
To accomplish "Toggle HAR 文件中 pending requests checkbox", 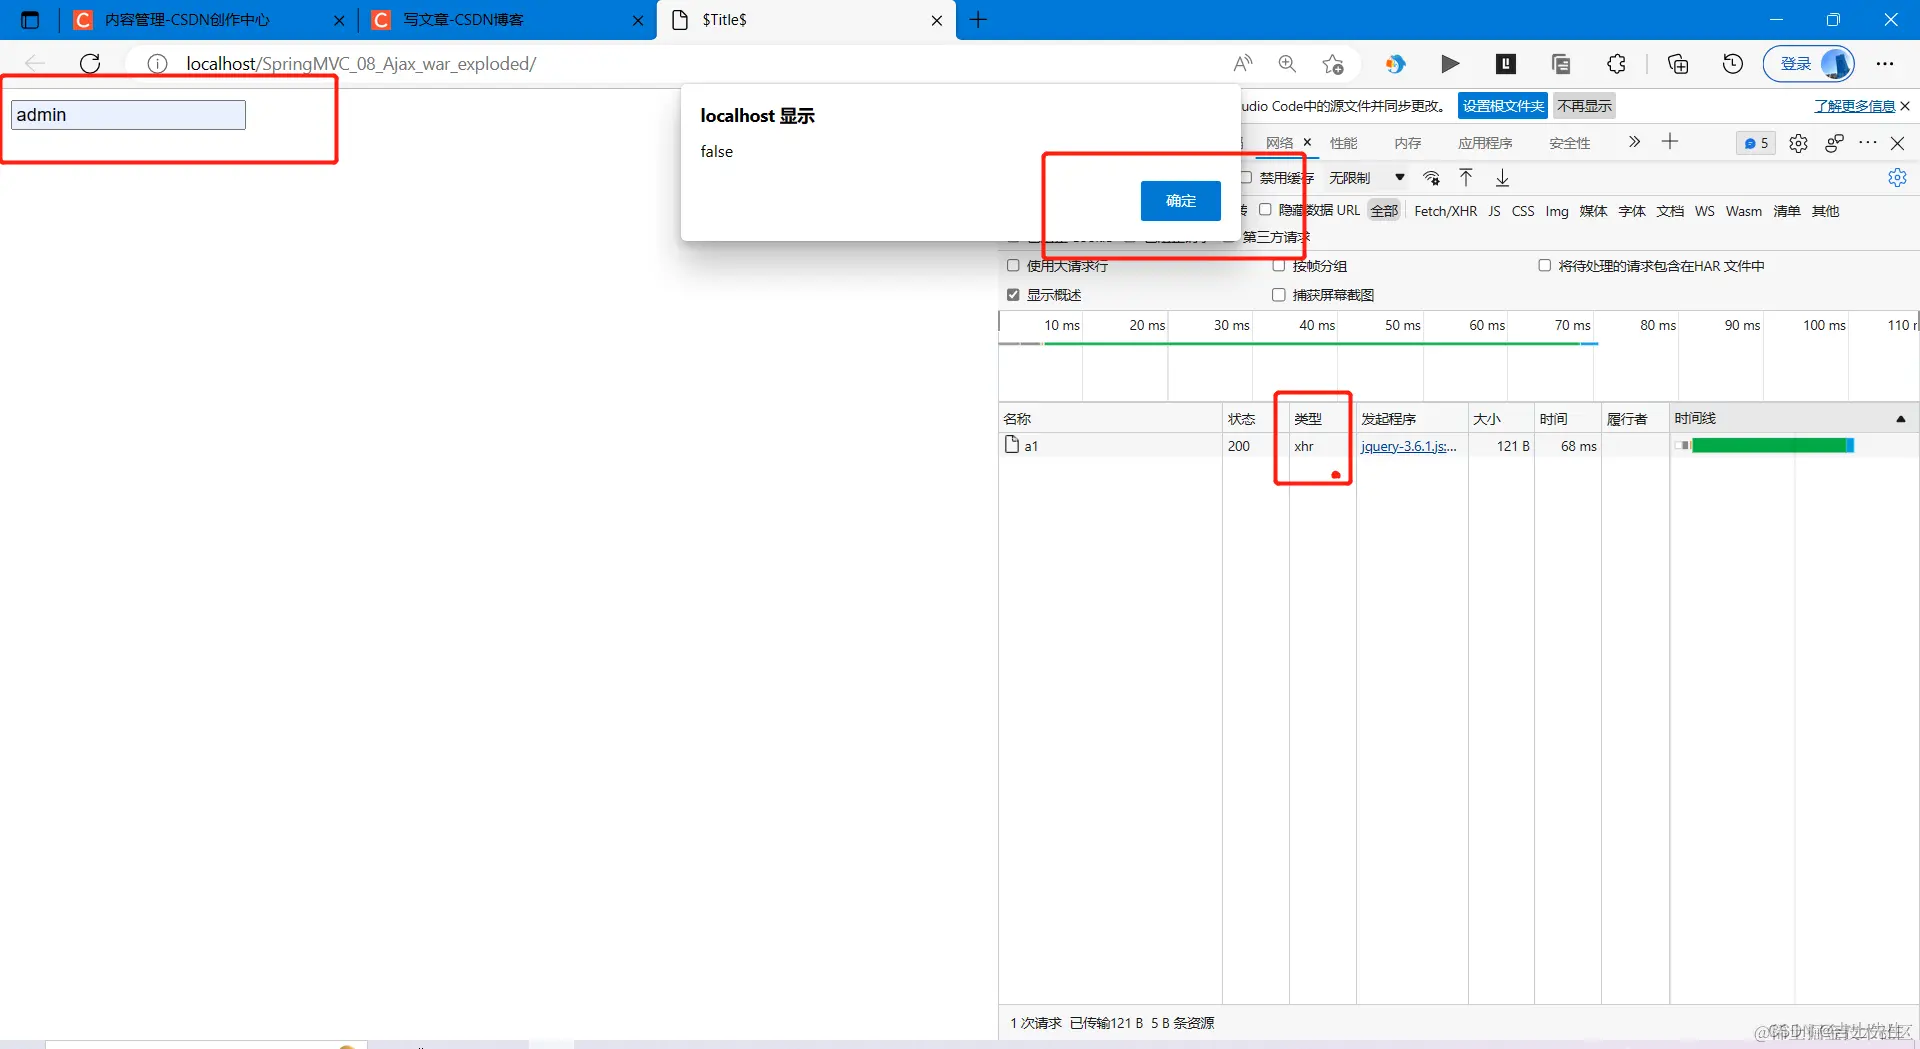I will [1544, 266].
